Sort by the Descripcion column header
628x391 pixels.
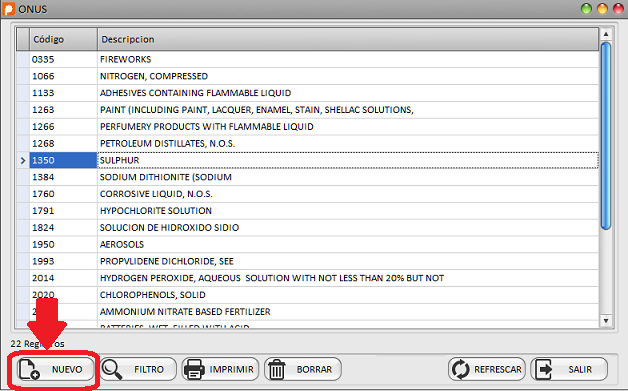[348, 39]
